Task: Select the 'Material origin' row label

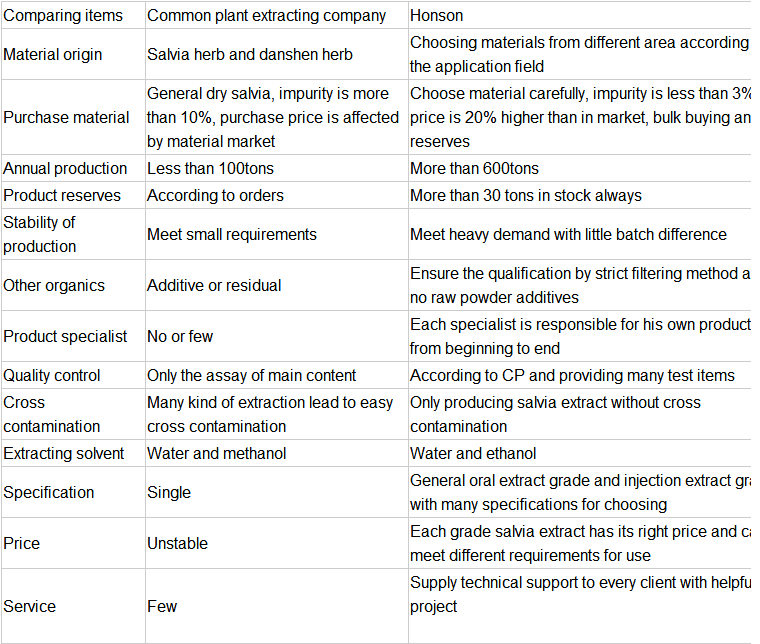Action: coord(53,54)
